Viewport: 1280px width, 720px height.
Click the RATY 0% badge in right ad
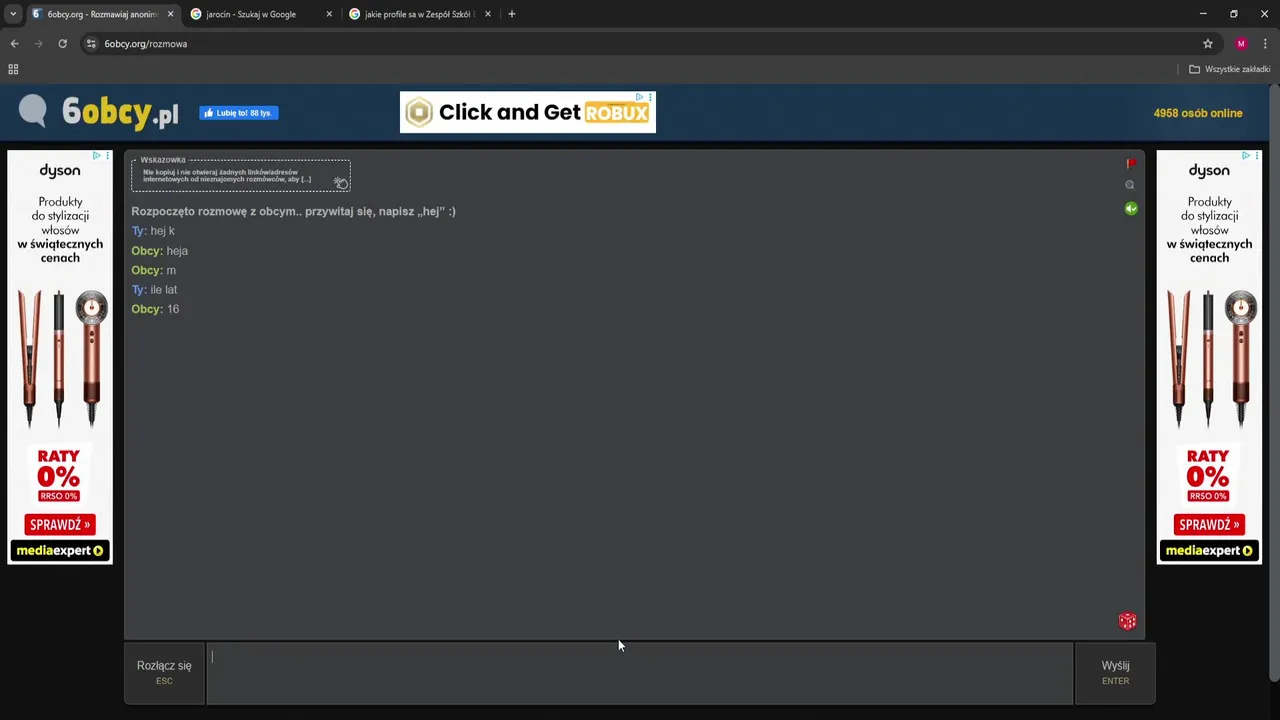click(x=1208, y=473)
